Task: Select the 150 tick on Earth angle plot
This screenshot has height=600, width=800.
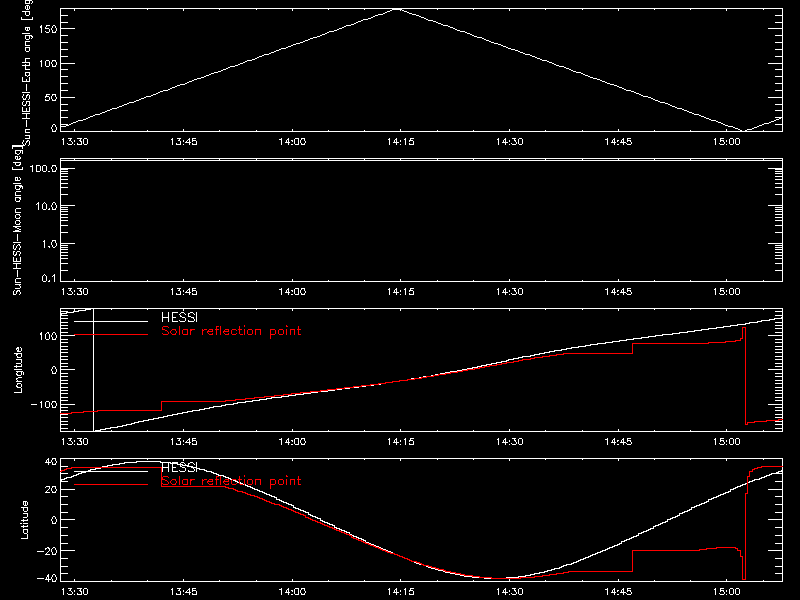Action: (48, 29)
